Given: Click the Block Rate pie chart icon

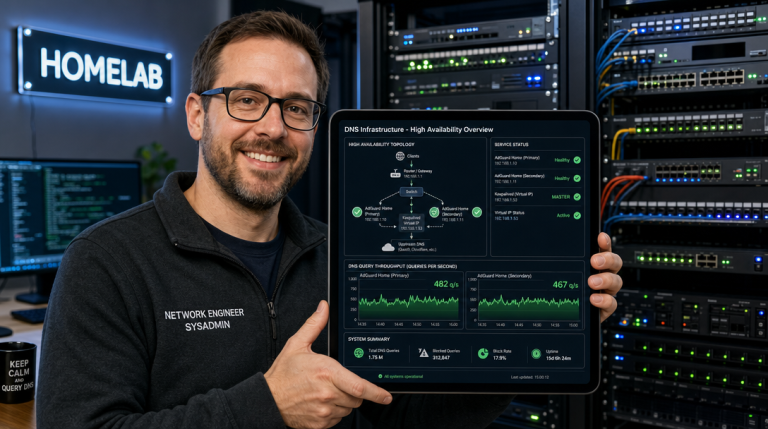Looking at the screenshot, I should pyautogui.click(x=483, y=353).
